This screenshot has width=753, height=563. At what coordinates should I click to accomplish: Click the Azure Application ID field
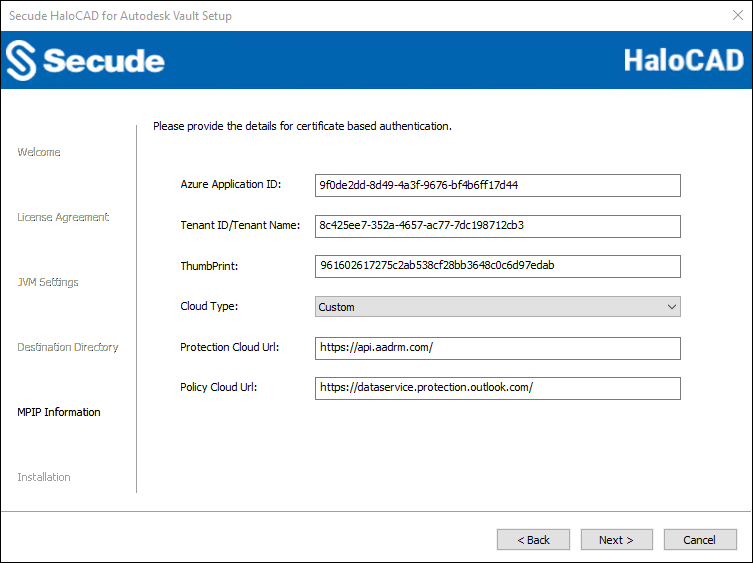(498, 185)
